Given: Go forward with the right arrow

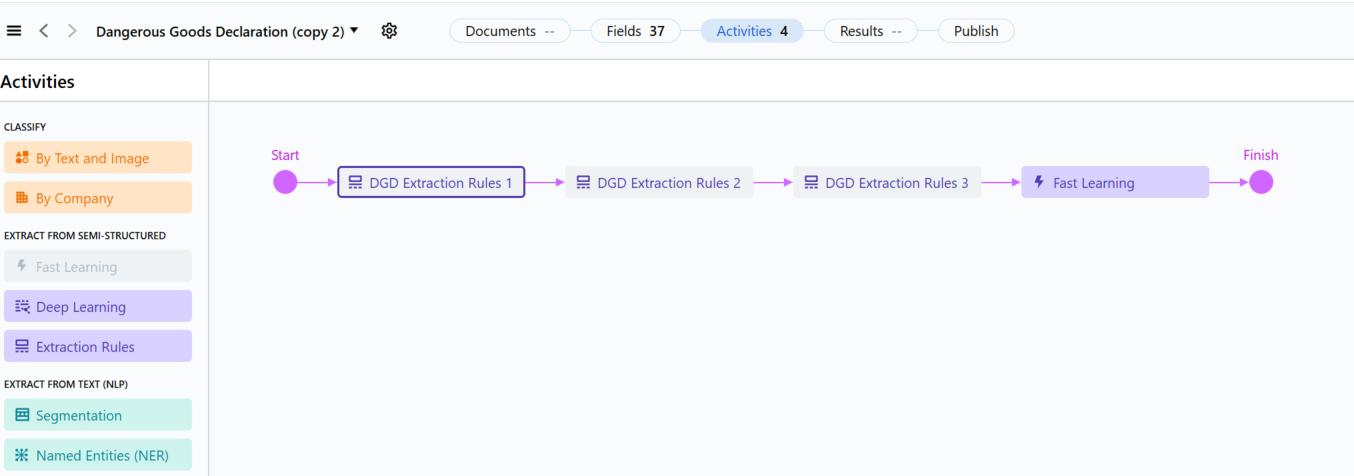Looking at the screenshot, I should click(x=72, y=31).
